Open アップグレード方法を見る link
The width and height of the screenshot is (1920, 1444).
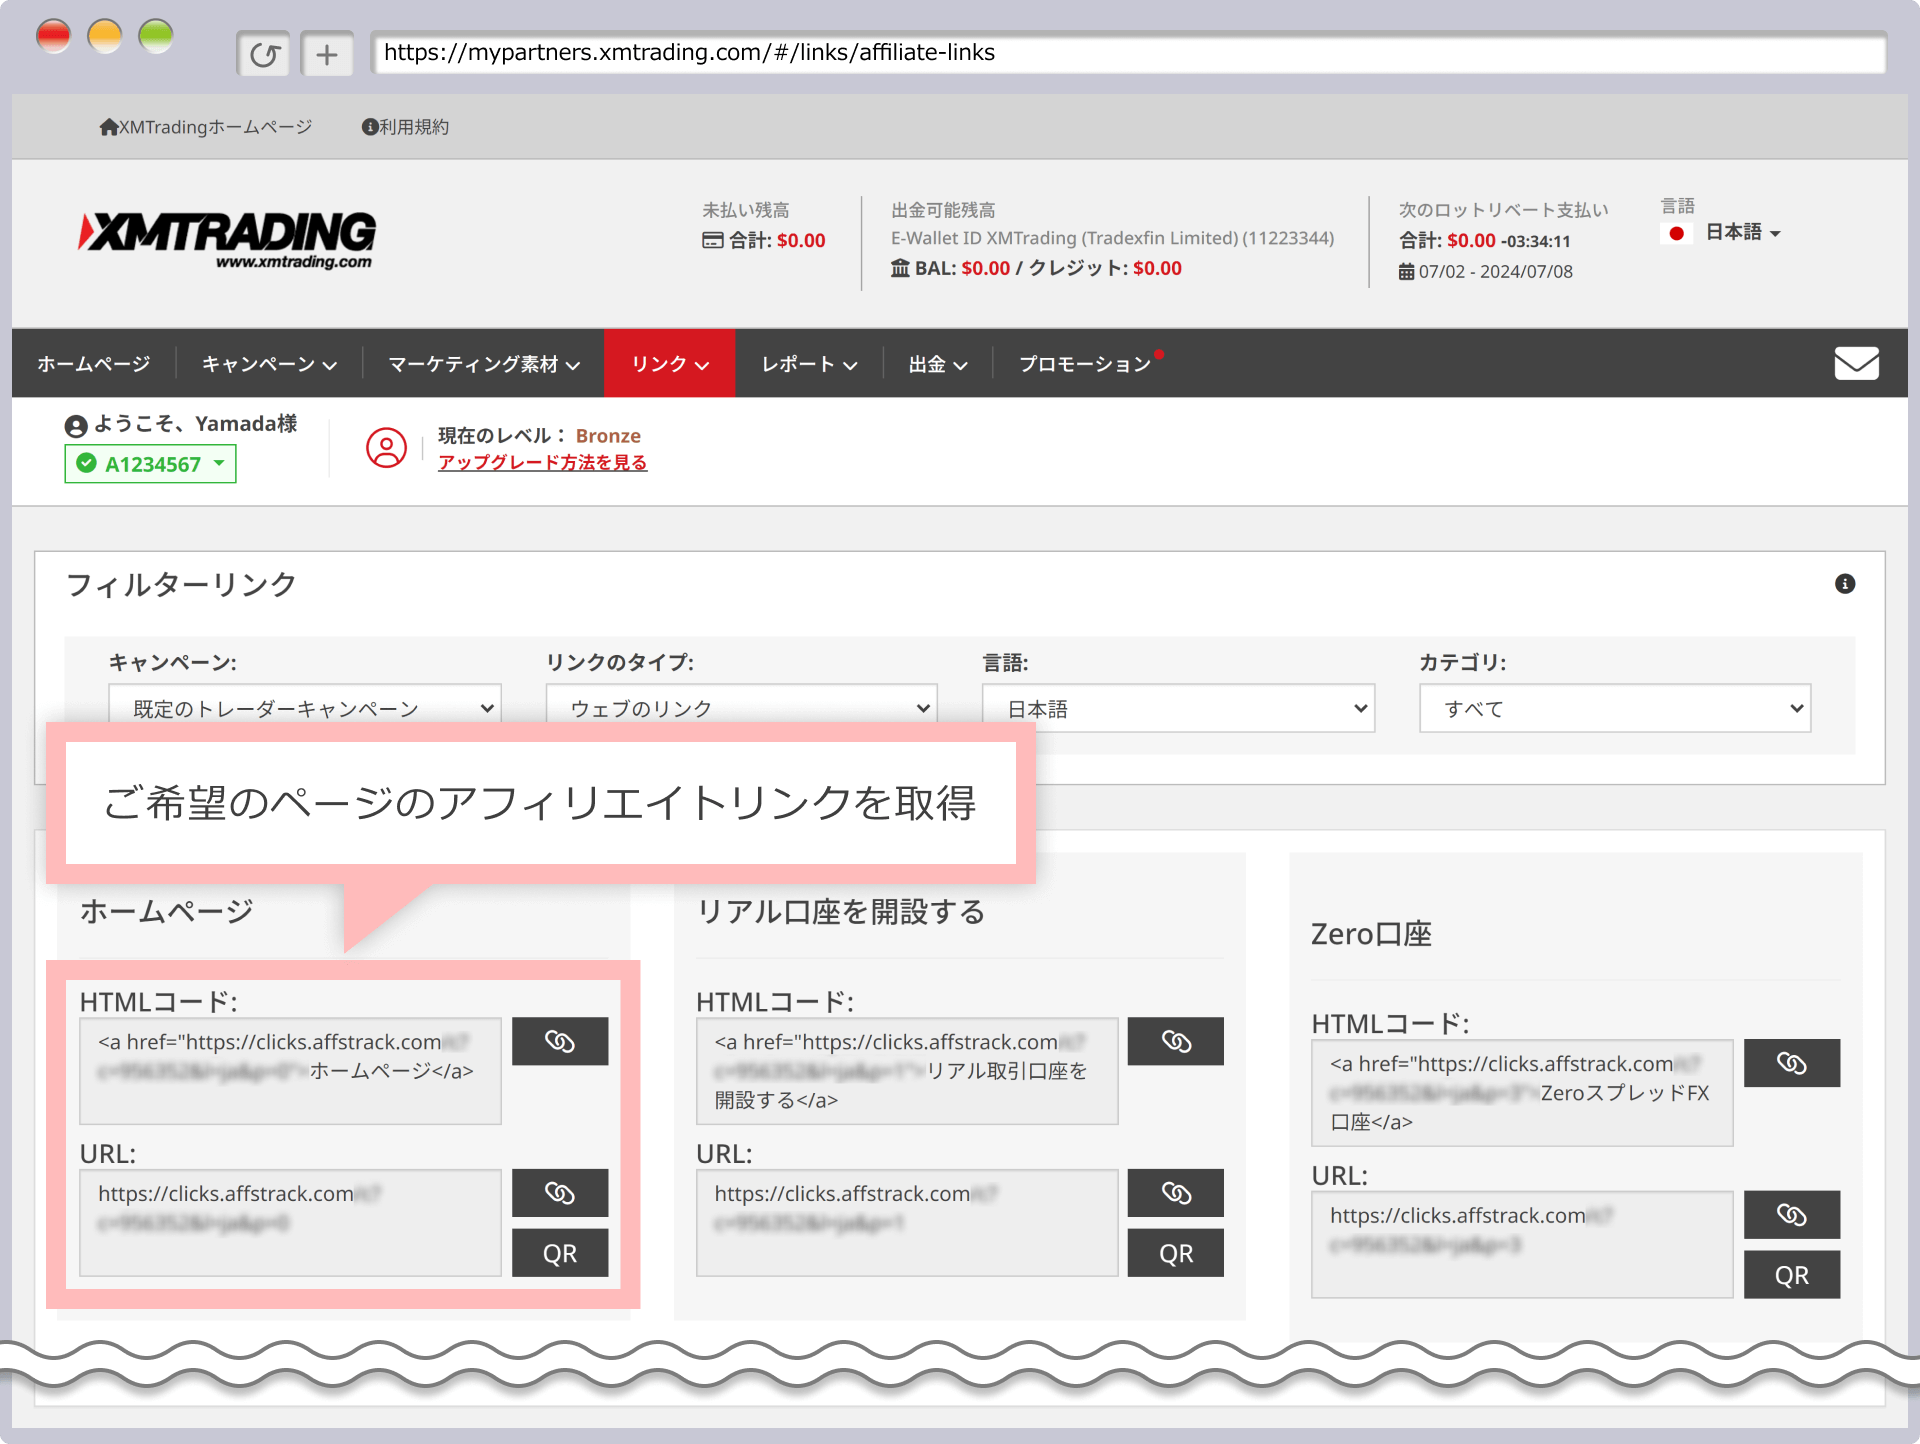pyautogui.click(x=542, y=462)
